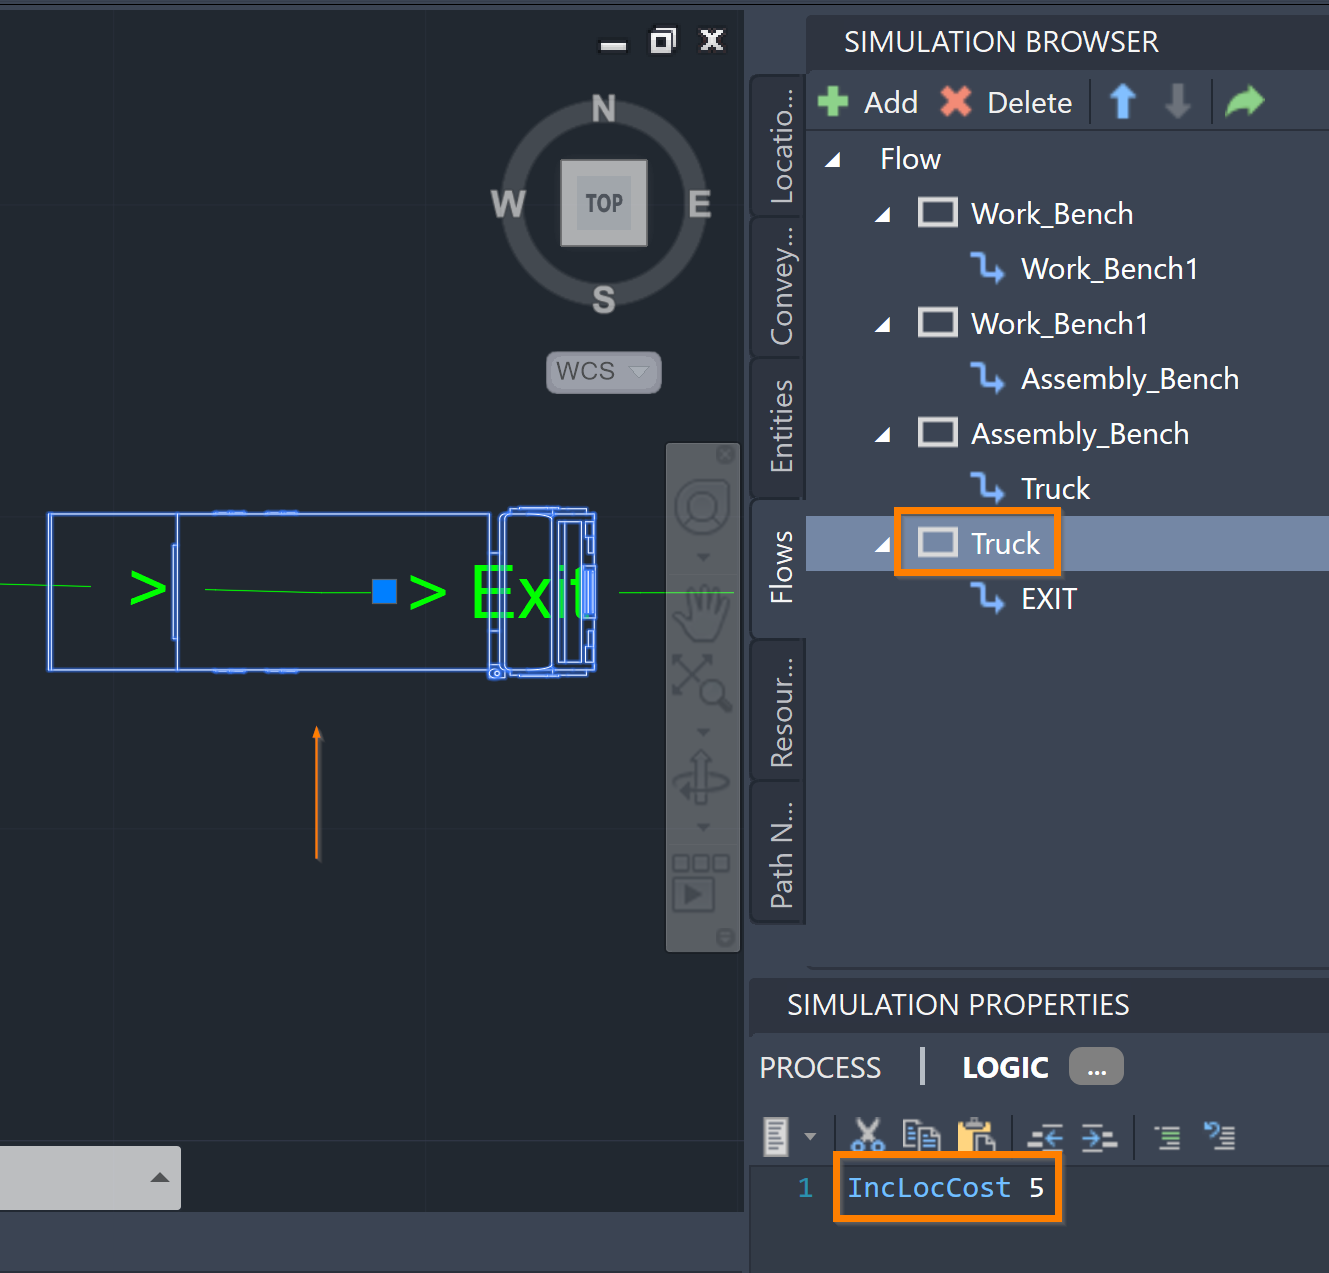Viewport: 1329px width, 1273px height.
Task: Click the Paste clipboard icon in the logic toolbar
Action: click(x=976, y=1136)
